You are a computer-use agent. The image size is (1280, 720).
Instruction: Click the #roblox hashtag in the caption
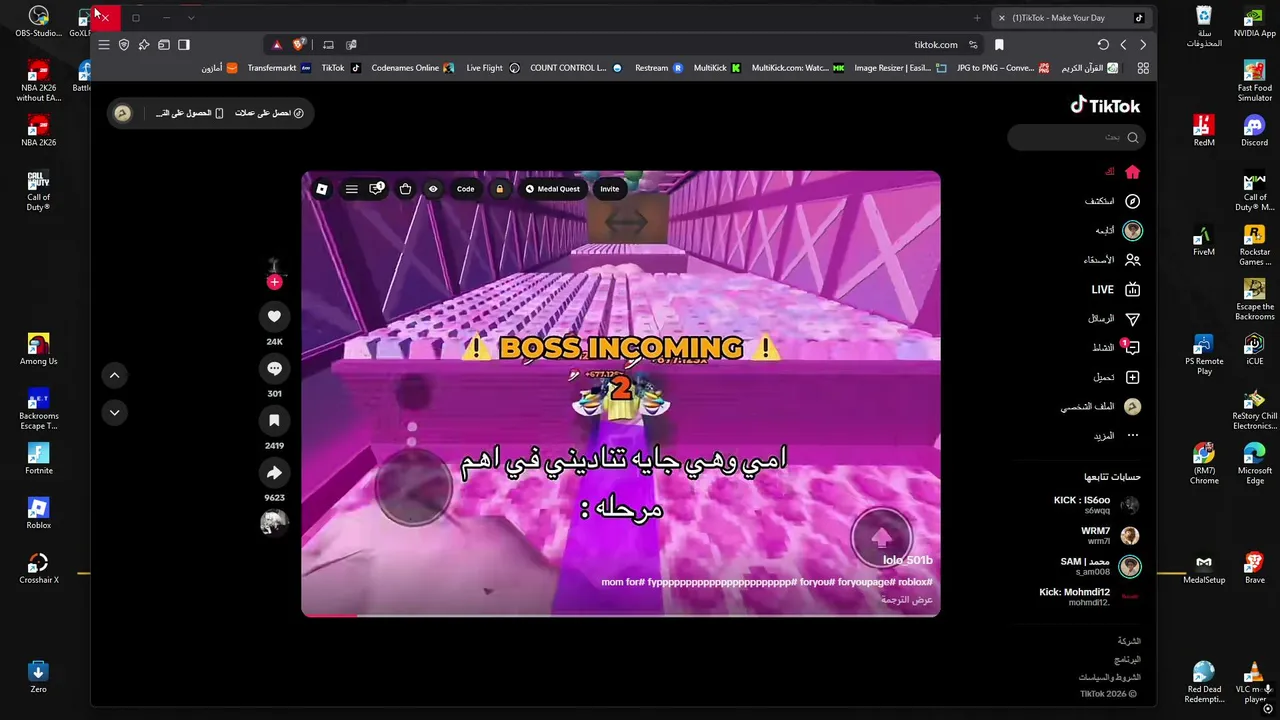click(x=915, y=582)
